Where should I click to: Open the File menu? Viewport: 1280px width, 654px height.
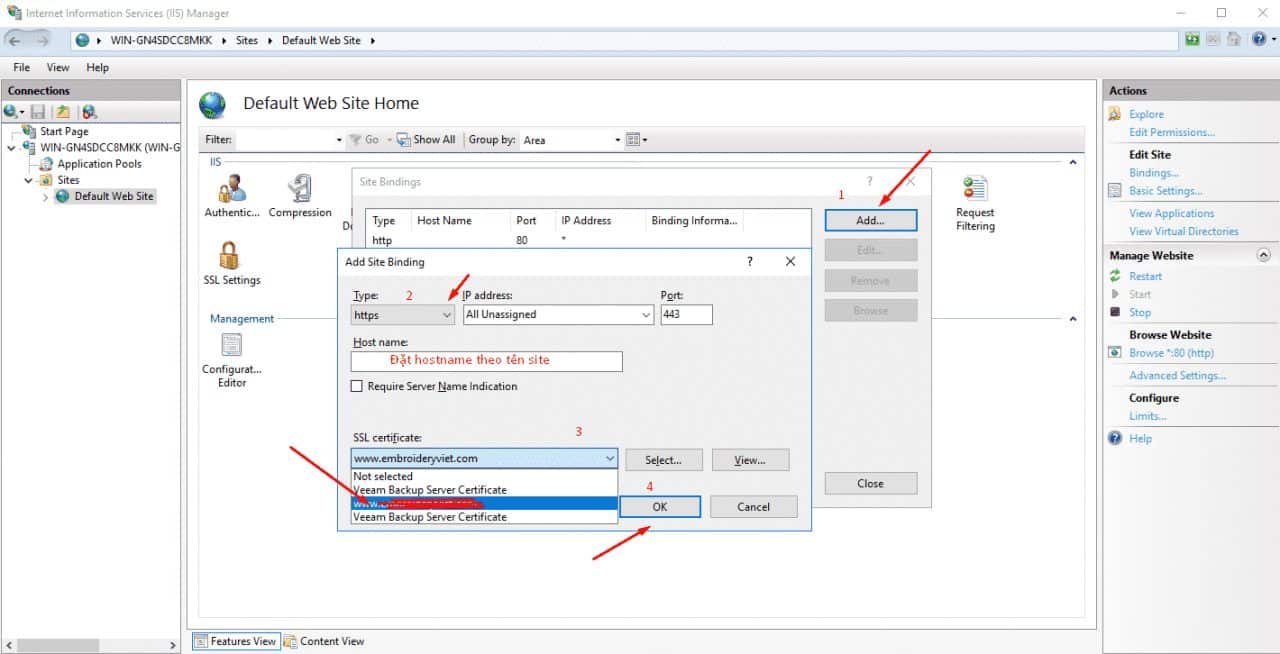21,67
